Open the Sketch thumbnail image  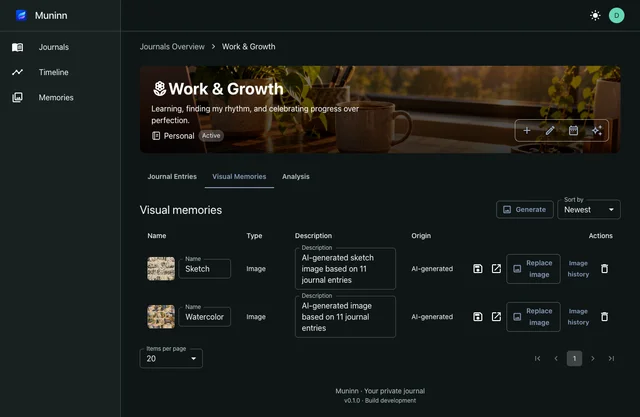coord(161,268)
